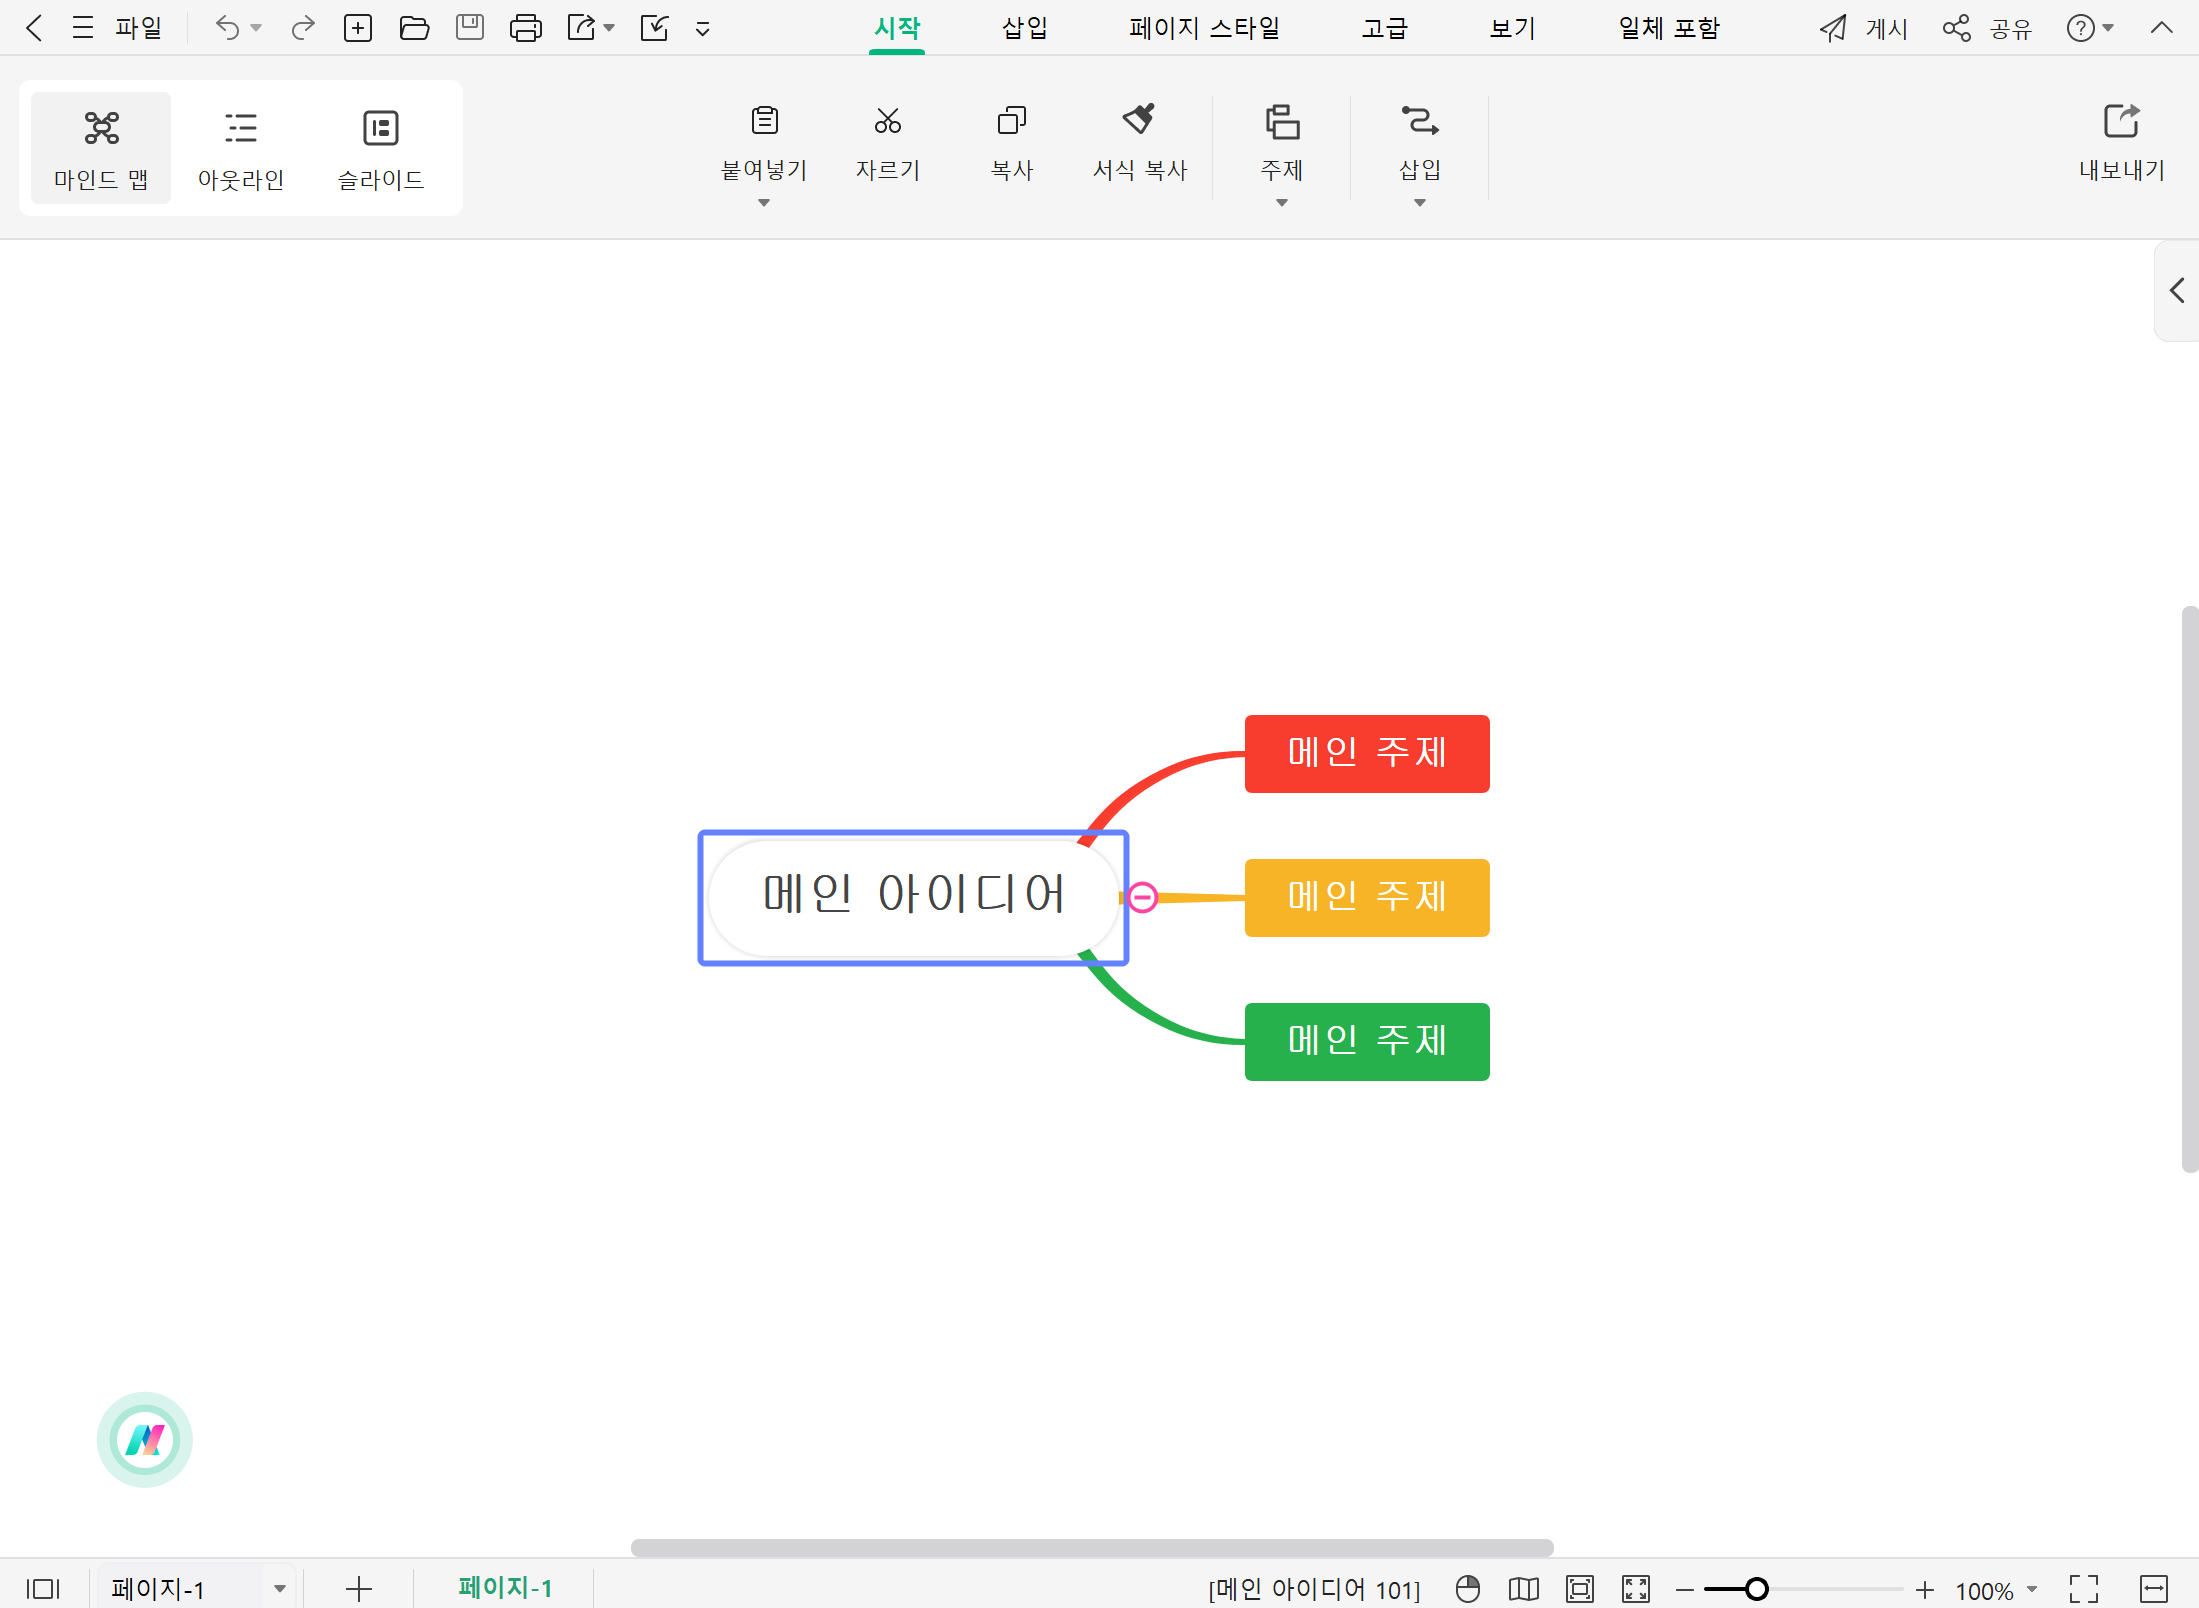Click the fit page icon in status bar
Viewport: 2199px width, 1608px height.
point(1580,1588)
